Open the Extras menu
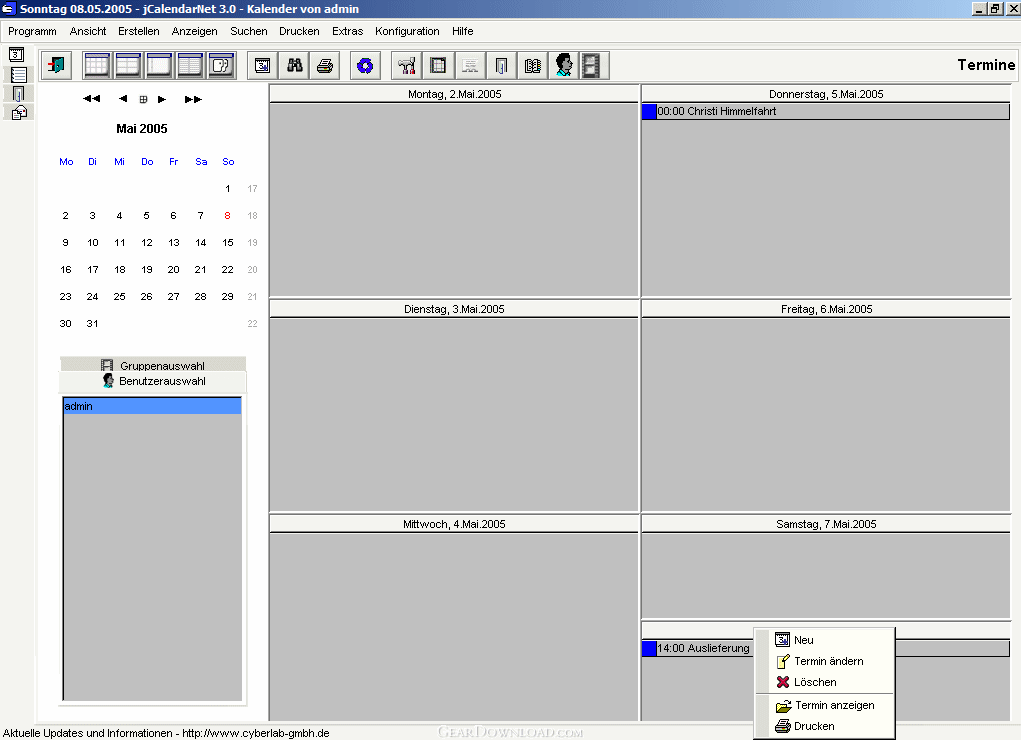This screenshot has height=740, width=1021. coord(348,31)
